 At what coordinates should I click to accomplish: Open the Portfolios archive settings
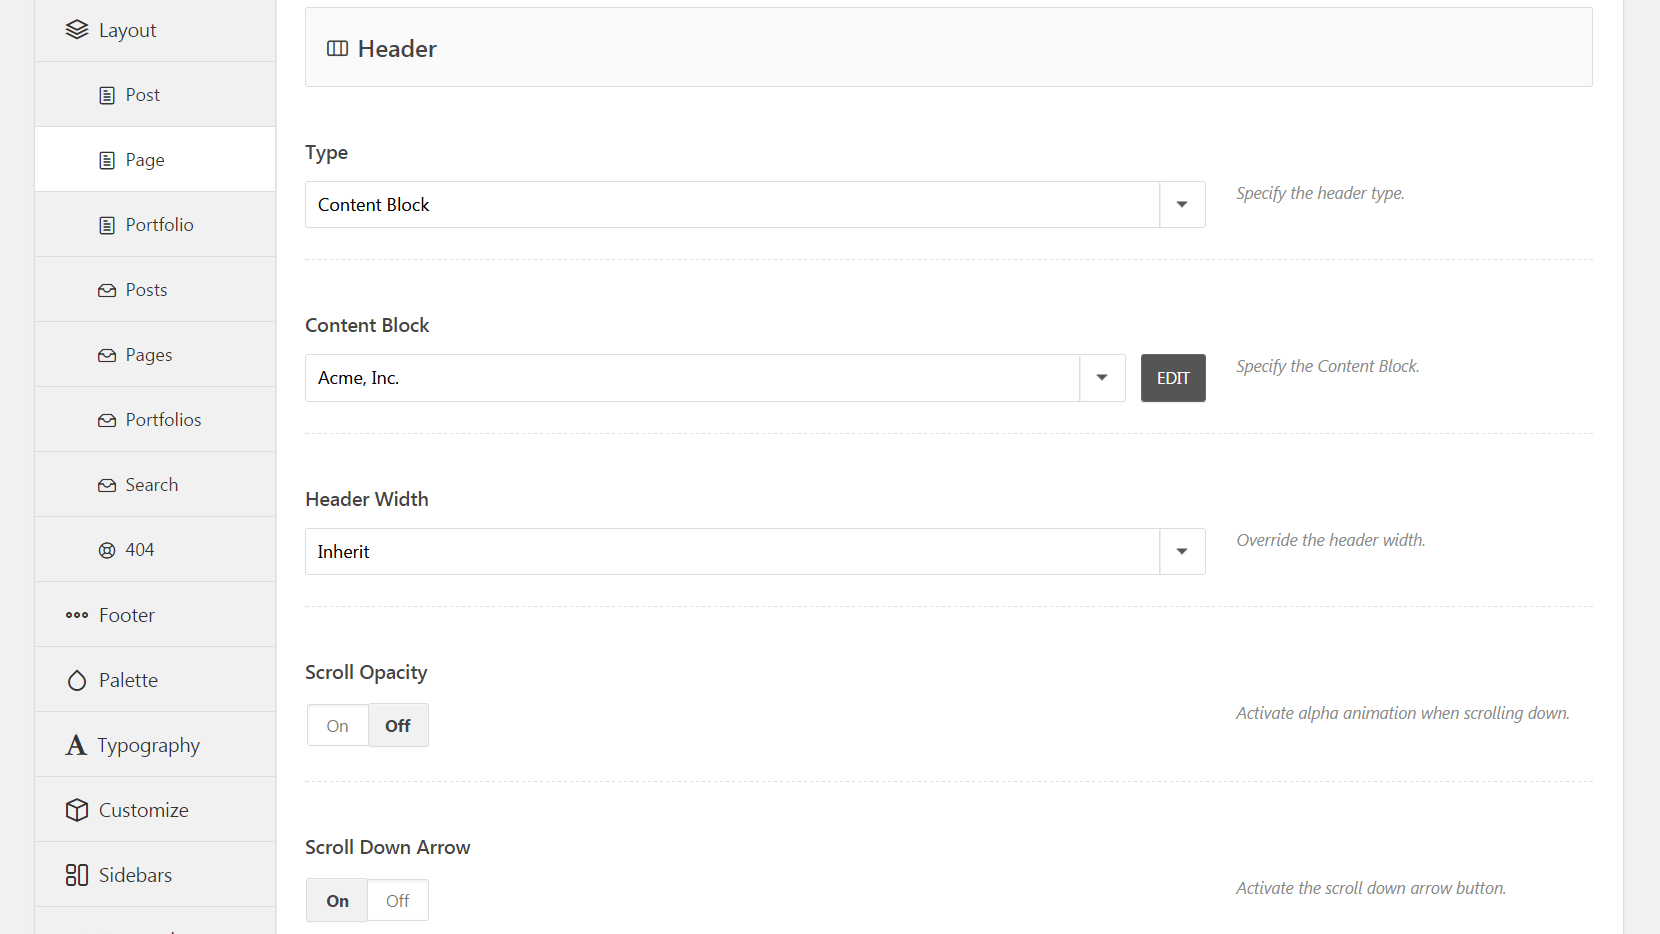point(155,420)
